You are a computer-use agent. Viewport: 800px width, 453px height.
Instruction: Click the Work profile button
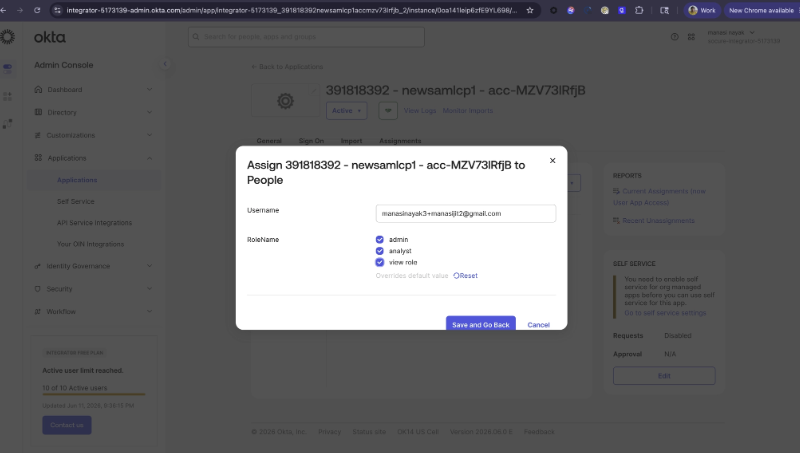click(x=702, y=10)
